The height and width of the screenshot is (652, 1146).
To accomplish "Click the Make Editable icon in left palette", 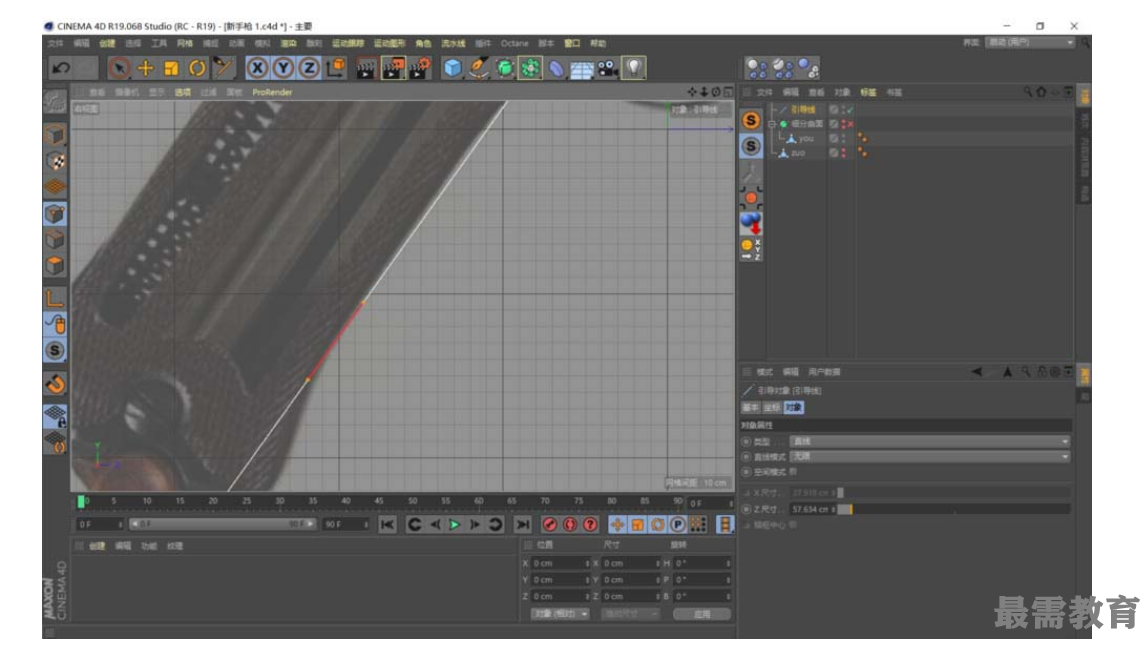I will [x=55, y=102].
